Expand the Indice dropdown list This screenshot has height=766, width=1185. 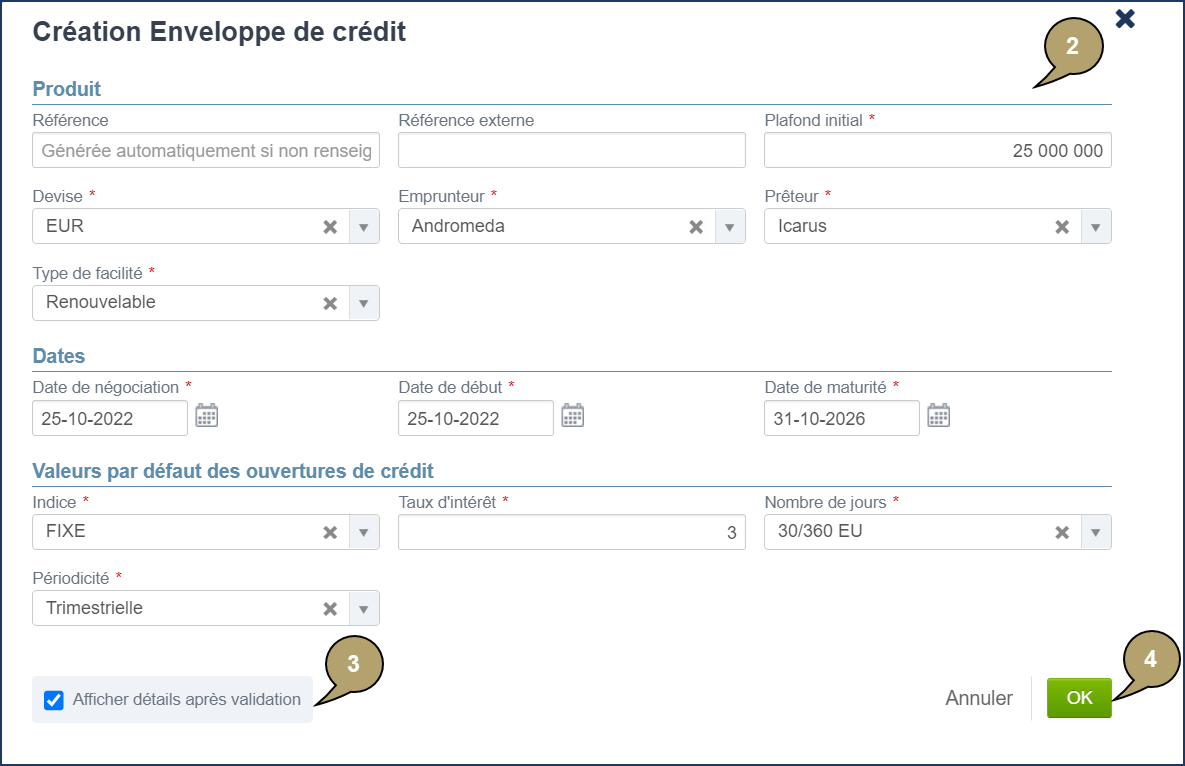364,533
